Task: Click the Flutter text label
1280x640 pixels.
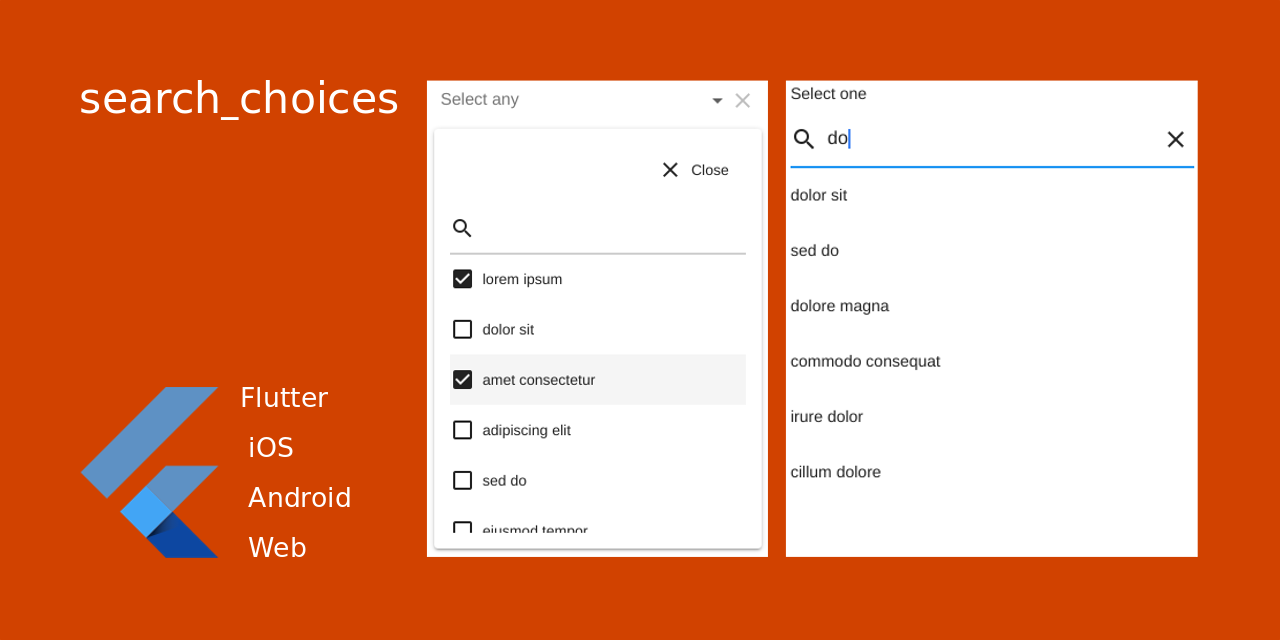Action: pos(284,398)
